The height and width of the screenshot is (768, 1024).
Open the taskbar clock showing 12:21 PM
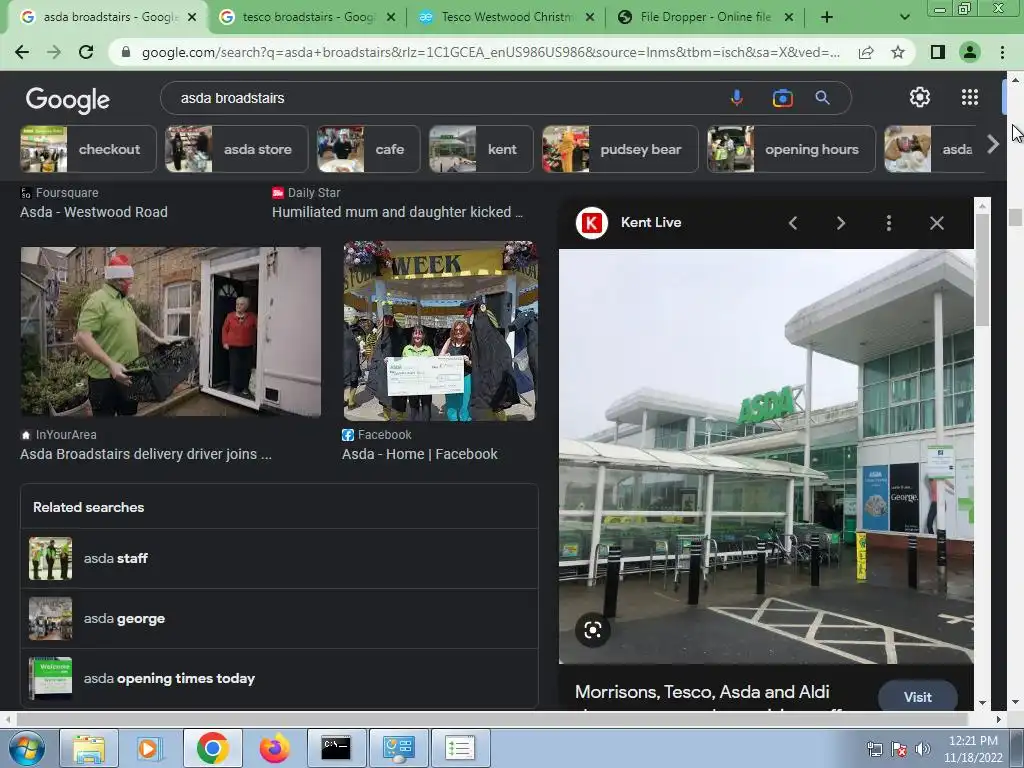(x=973, y=749)
